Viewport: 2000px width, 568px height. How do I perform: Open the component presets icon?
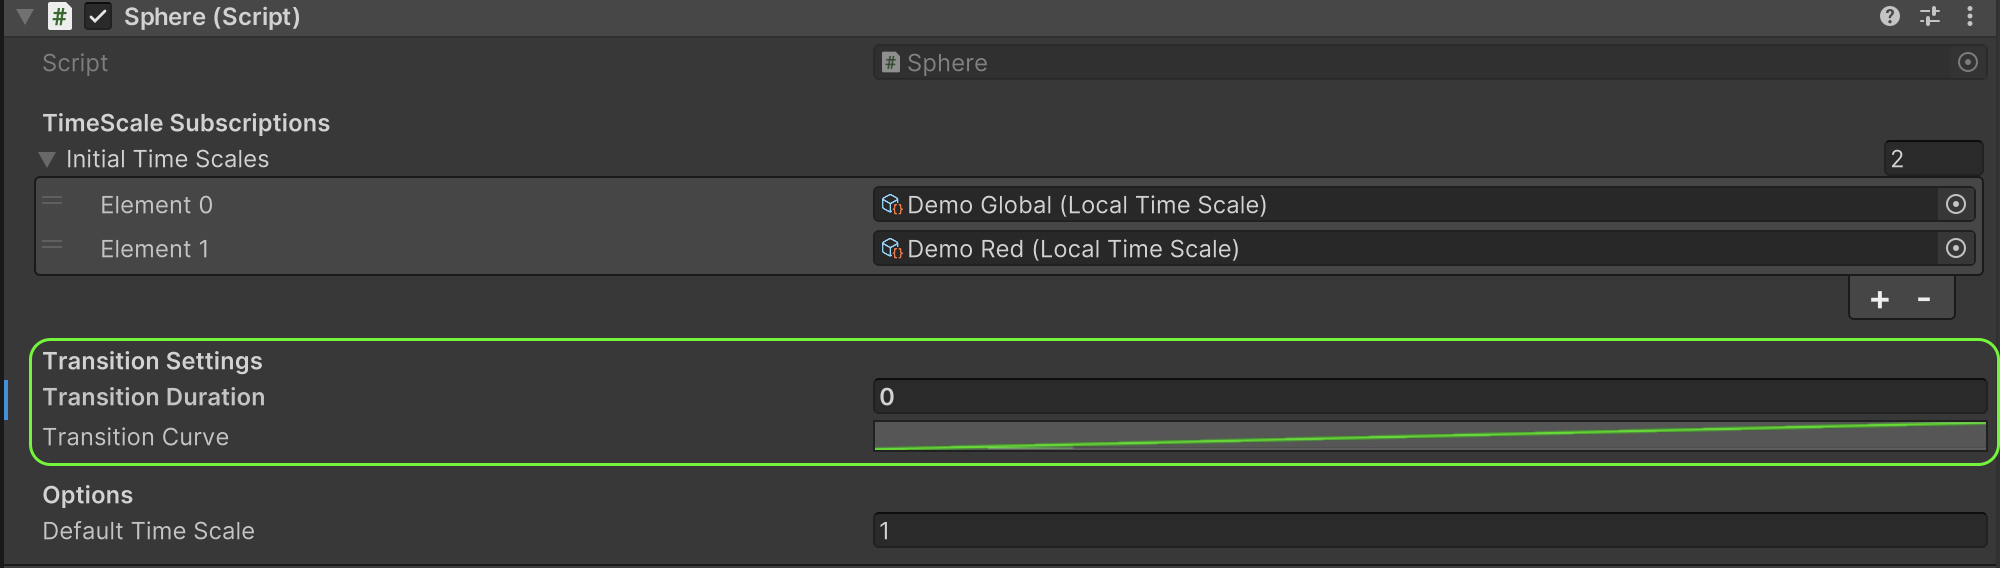tap(1930, 16)
